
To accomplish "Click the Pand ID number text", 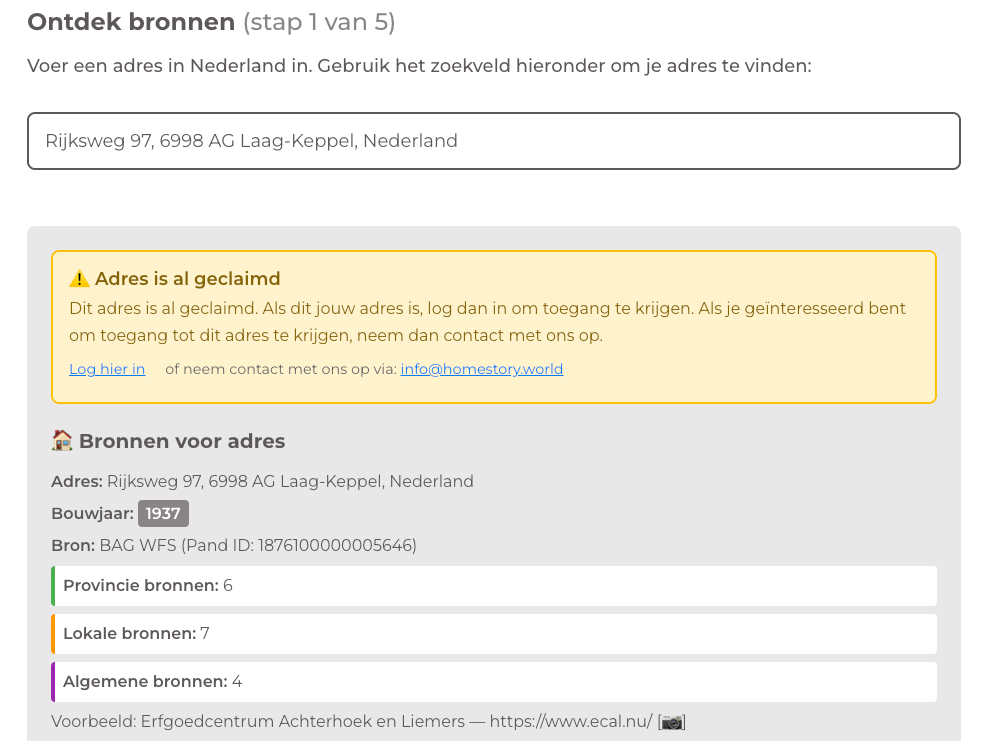I will coord(337,546).
